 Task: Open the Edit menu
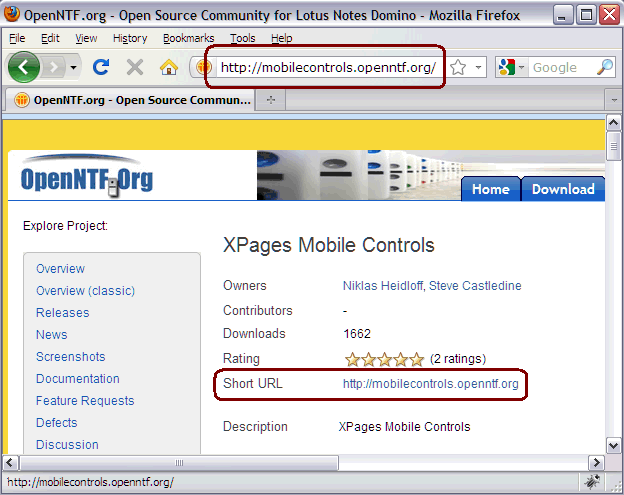(50, 38)
